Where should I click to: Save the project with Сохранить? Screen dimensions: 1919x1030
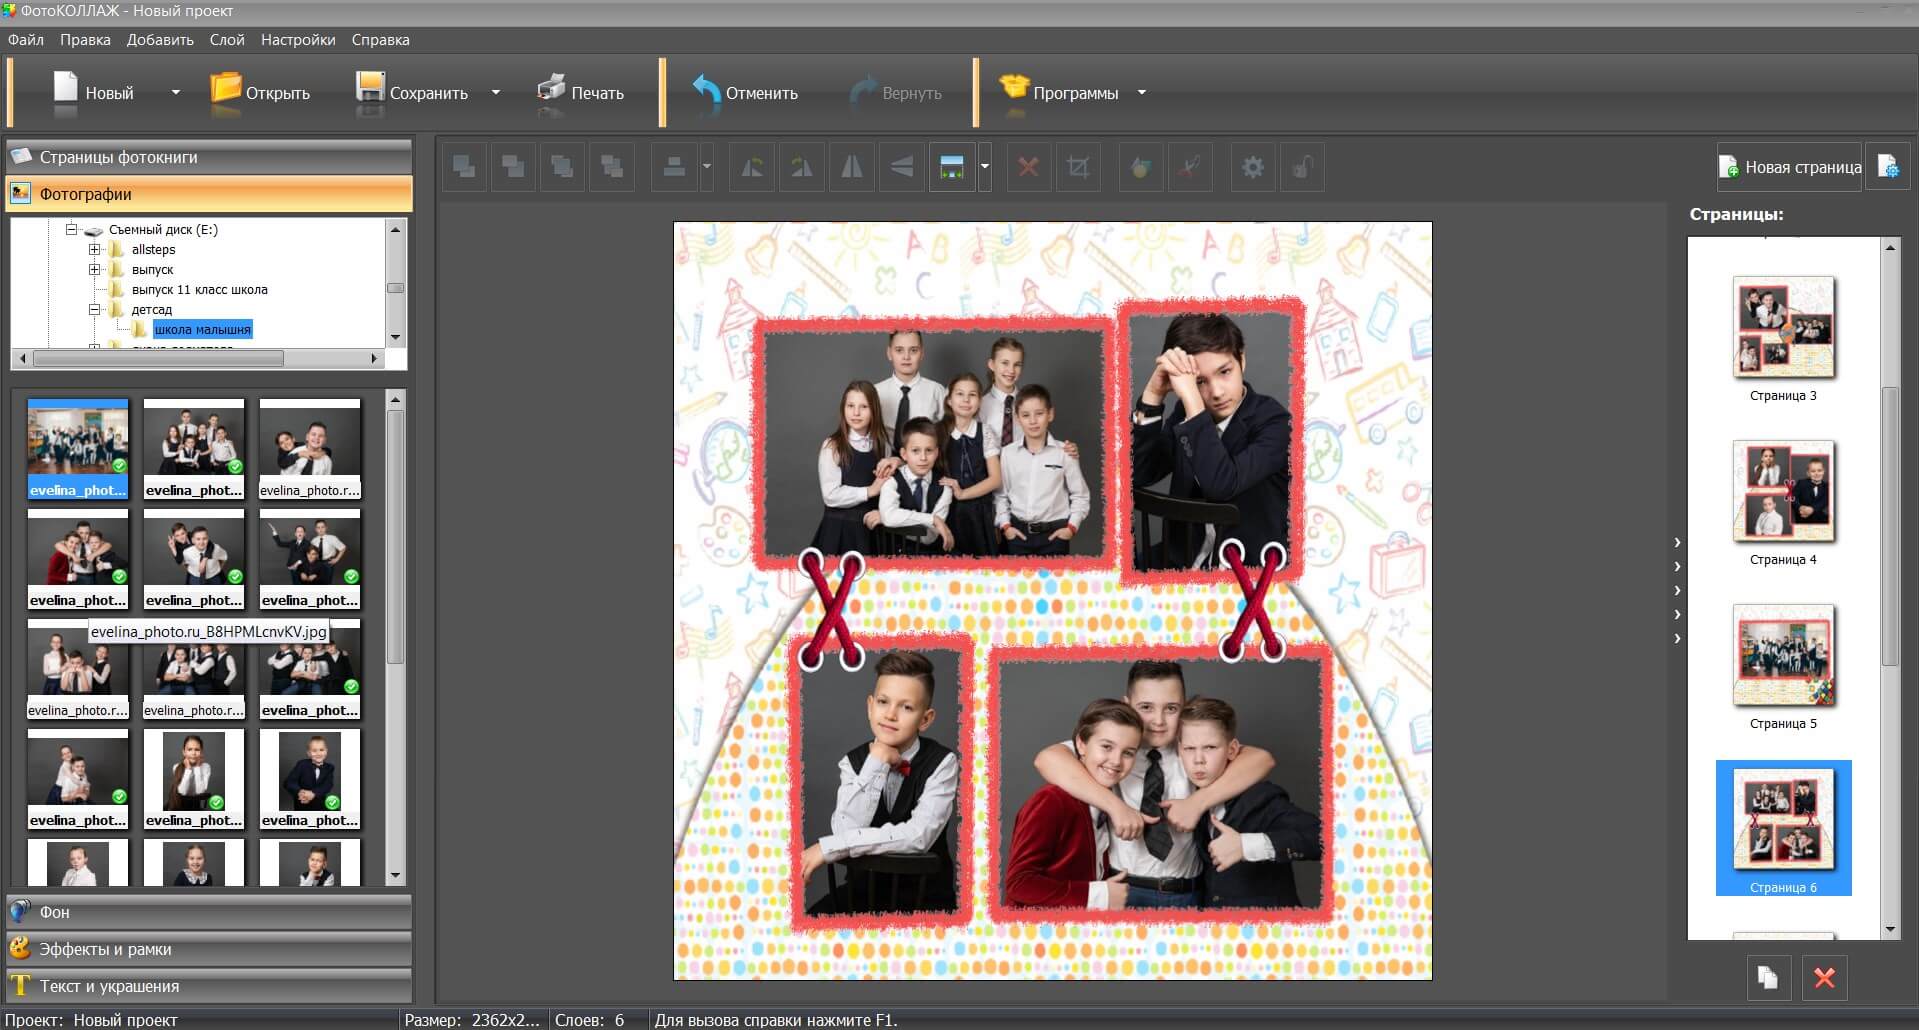point(412,92)
